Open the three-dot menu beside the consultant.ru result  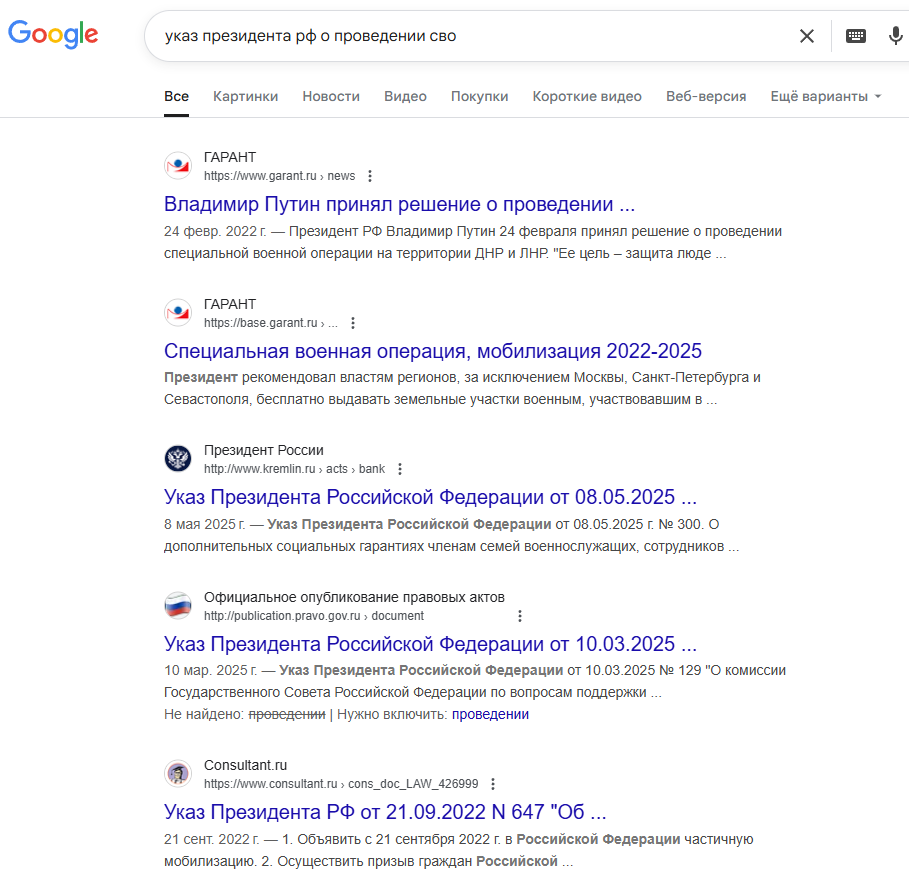(493, 784)
